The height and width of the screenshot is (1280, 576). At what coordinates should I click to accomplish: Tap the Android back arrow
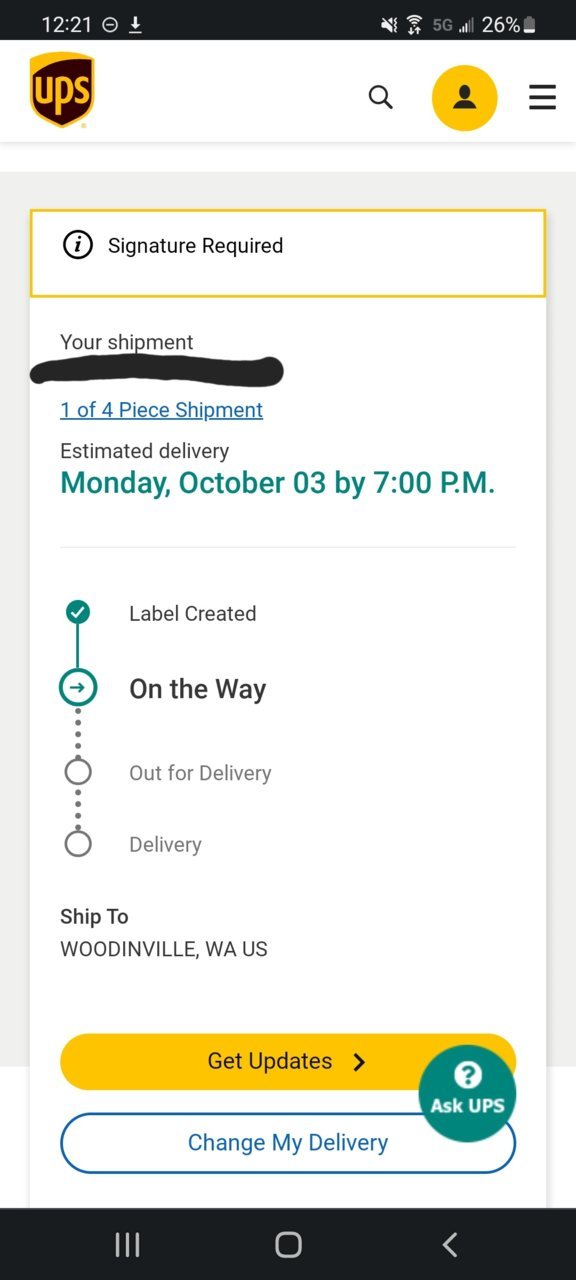450,1244
